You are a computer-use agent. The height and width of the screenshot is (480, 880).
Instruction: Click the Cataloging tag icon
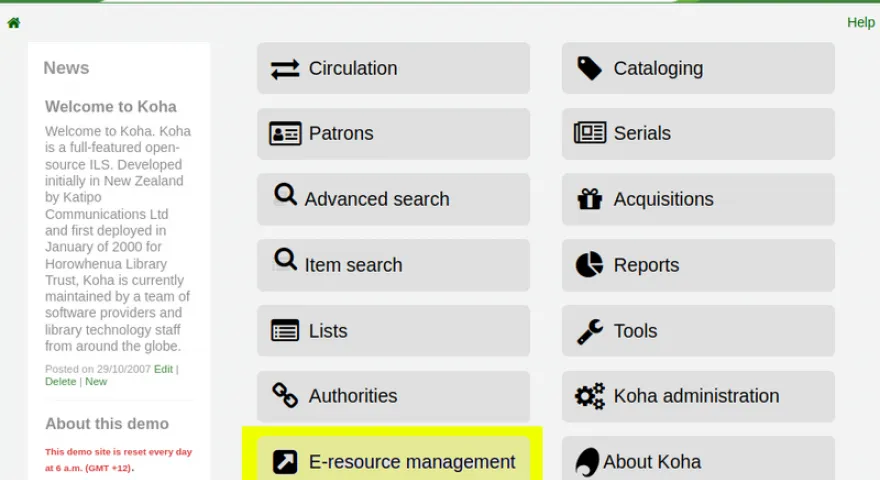click(589, 68)
